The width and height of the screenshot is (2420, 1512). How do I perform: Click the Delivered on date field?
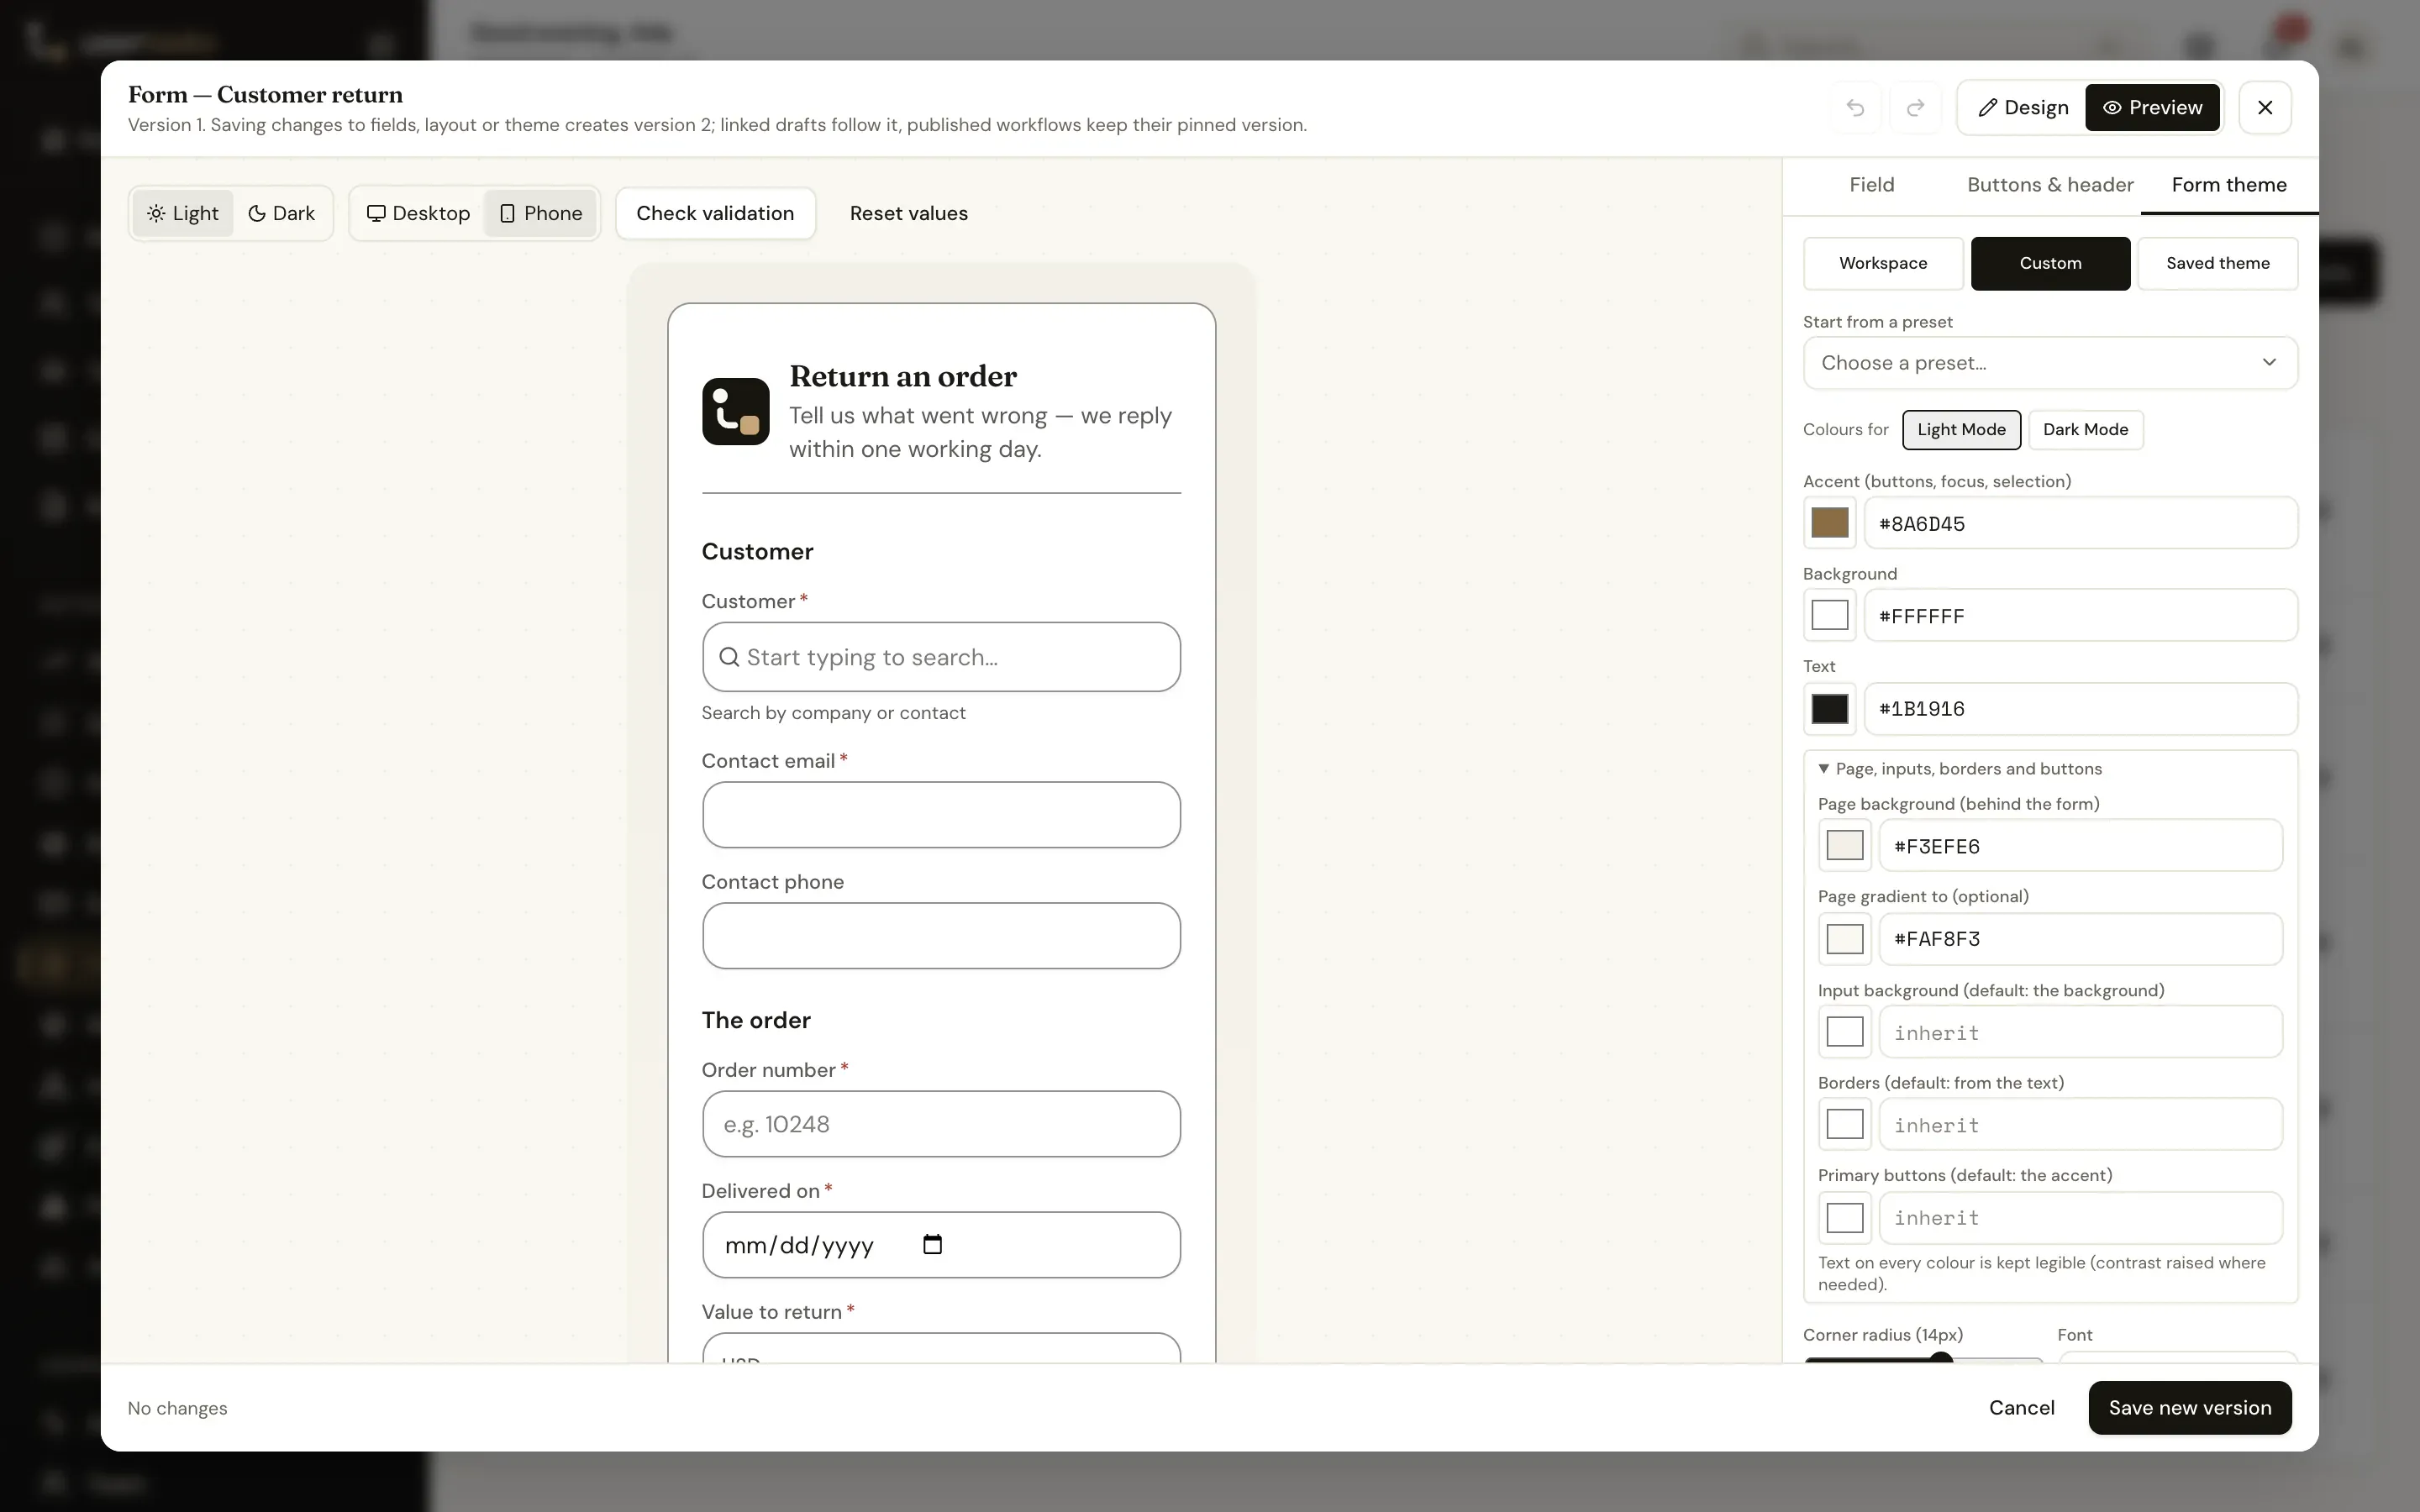(x=941, y=1245)
